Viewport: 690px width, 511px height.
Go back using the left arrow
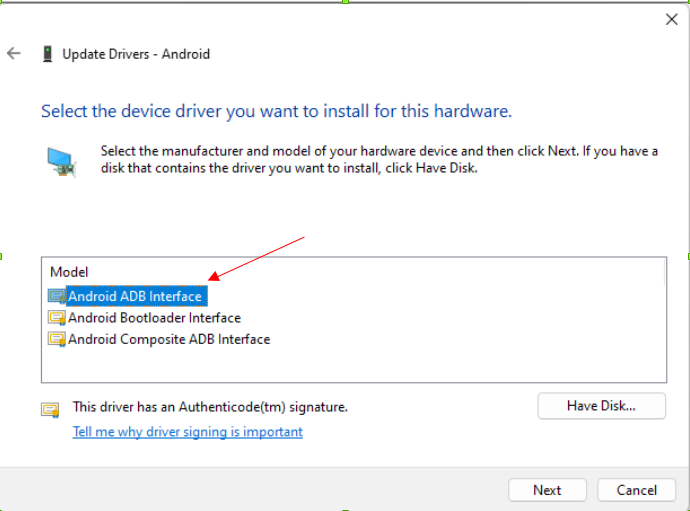pyautogui.click(x=14, y=54)
